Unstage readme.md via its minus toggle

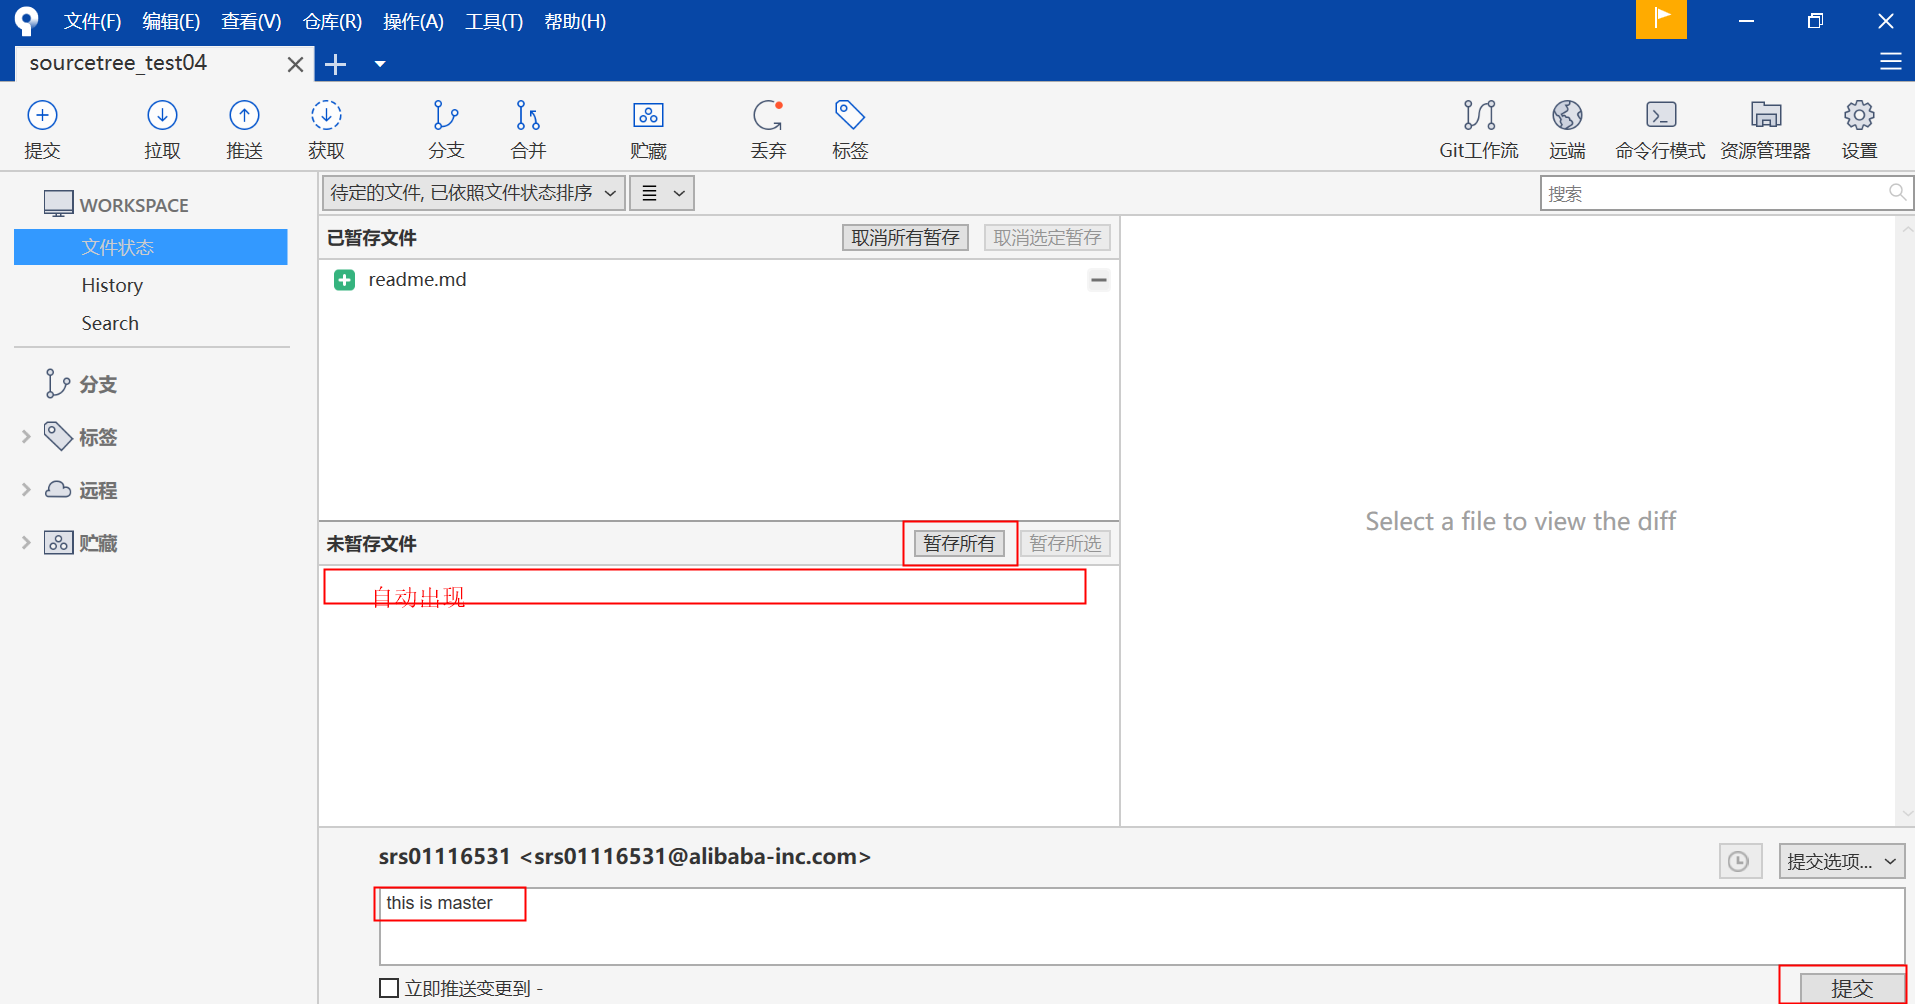tap(1098, 280)
